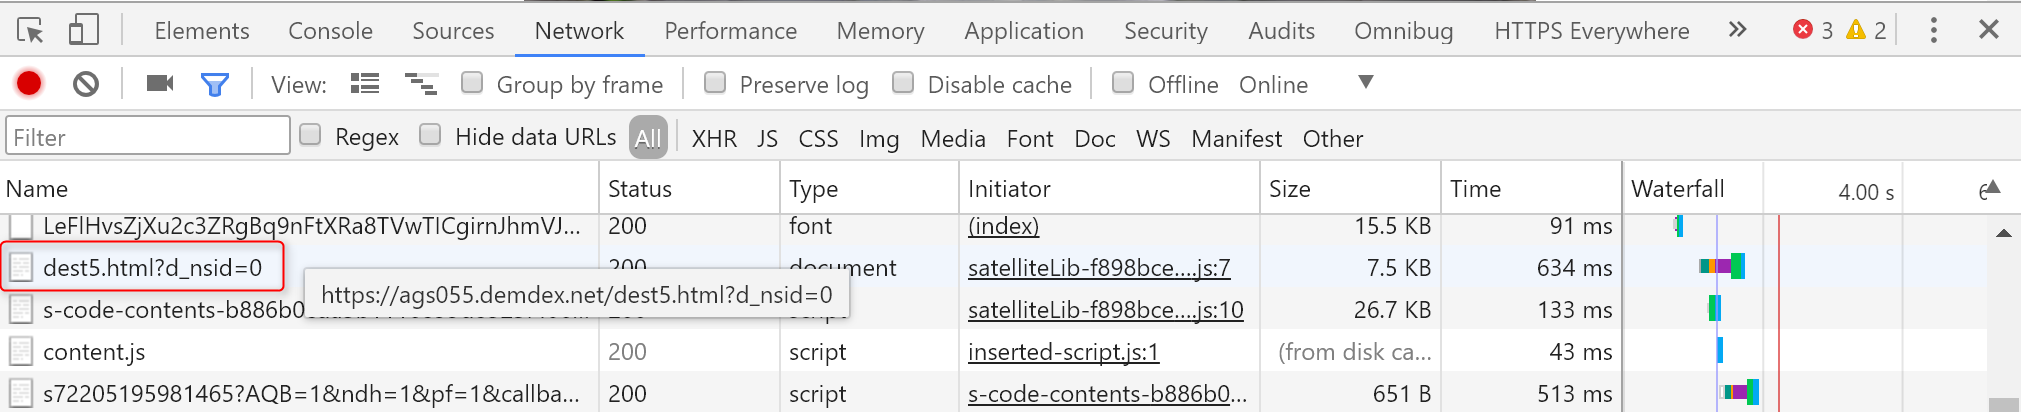Expand the hidden tabs chevron
The width and height of the screenshot is (2021, 412).
tap(1737, 30)
